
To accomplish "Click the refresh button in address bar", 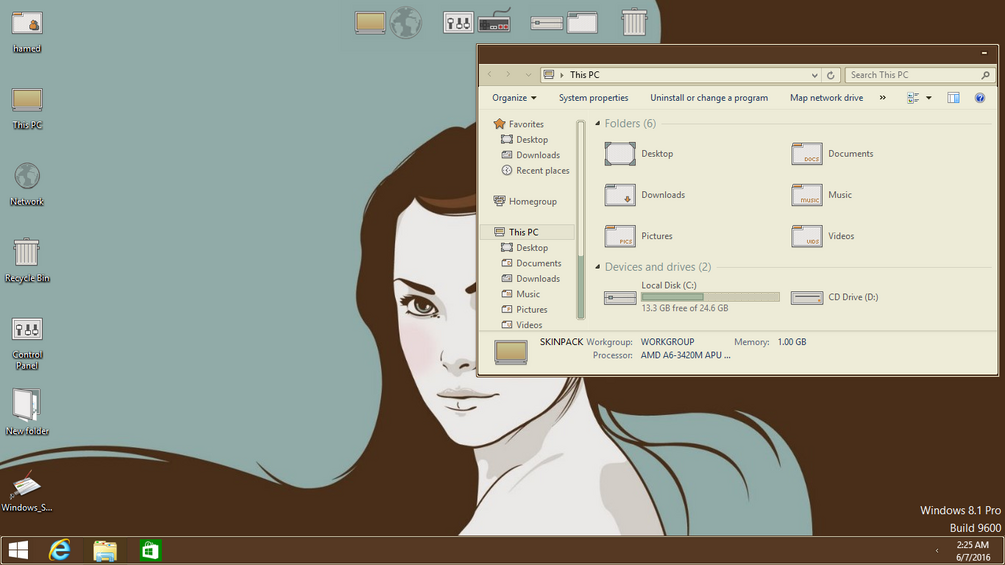I will 831,75.
